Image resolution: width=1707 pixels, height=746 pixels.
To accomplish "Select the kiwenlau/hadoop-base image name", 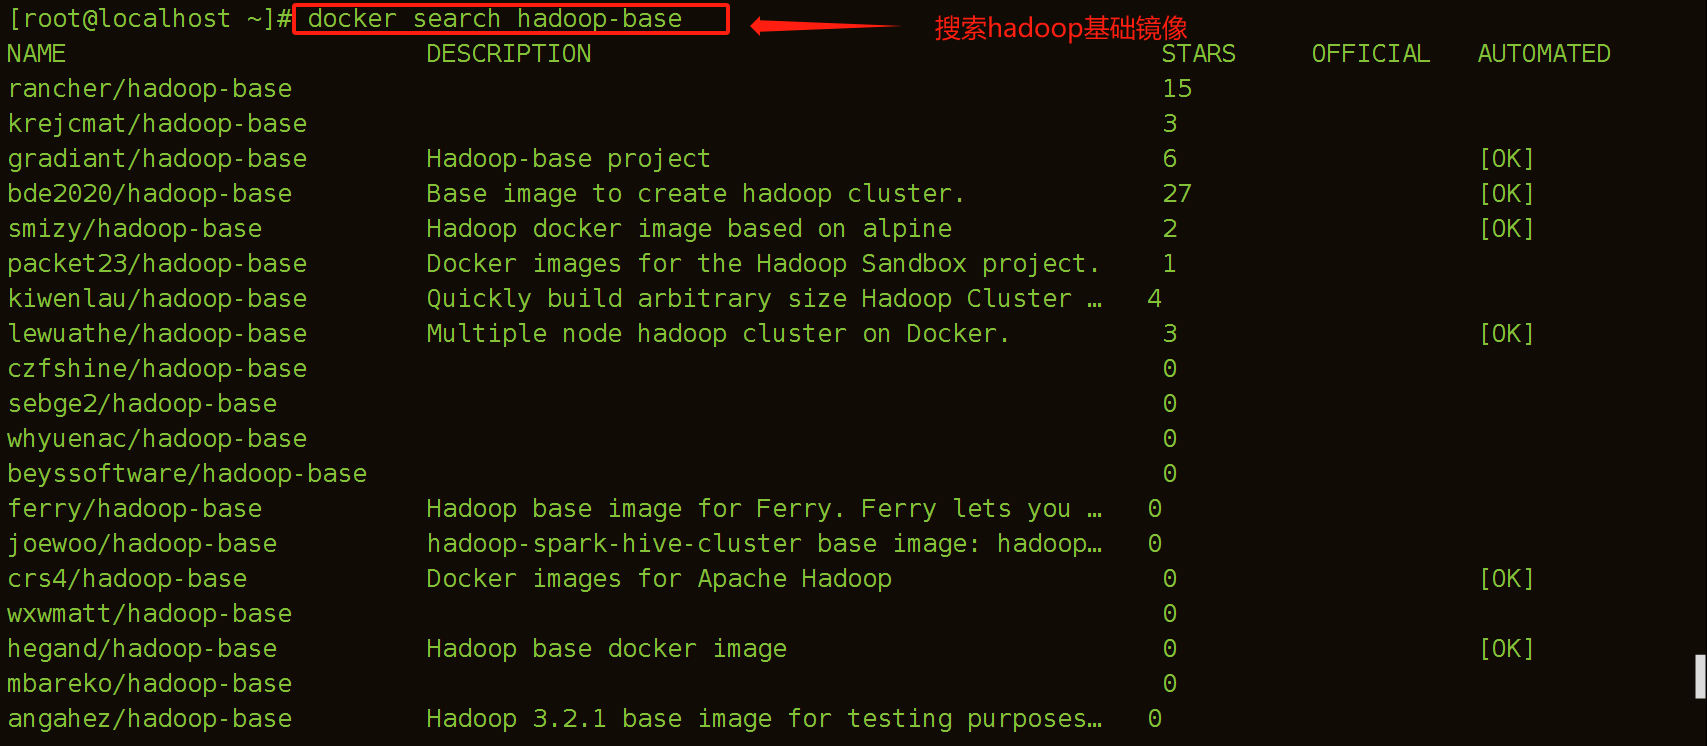I will pyautogui.click(x=157, y=299).
